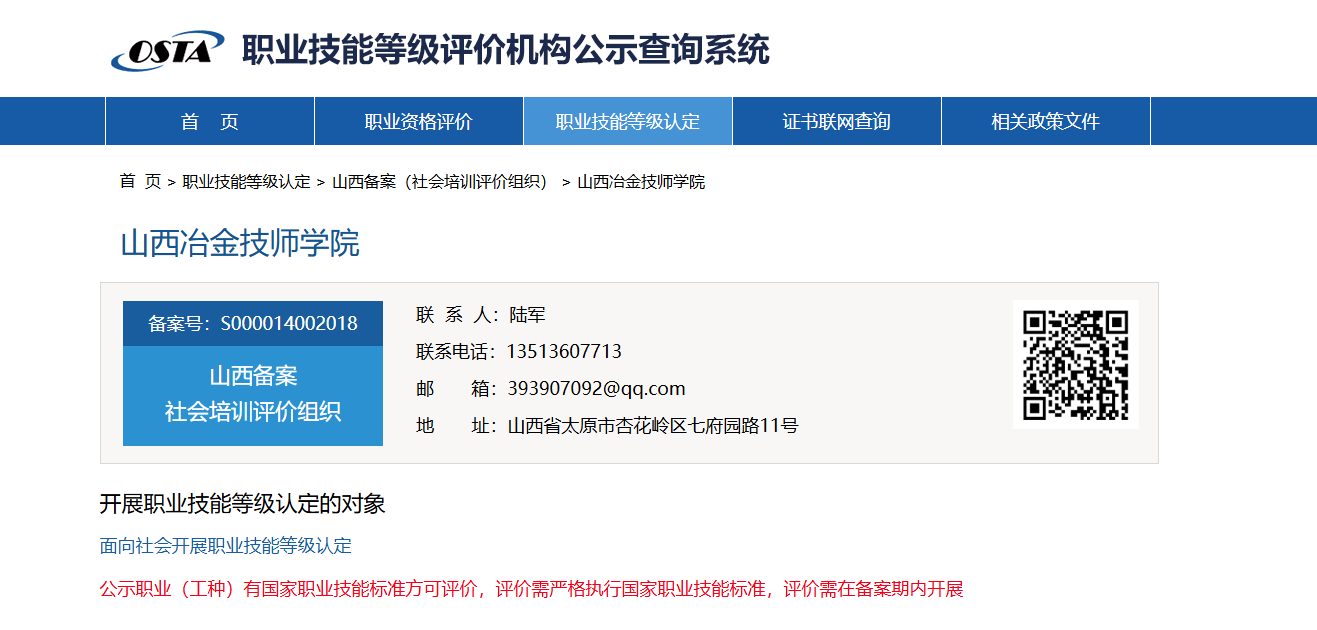Viewport: 1317px width, 630px height.
Task: Click the 备案号 S000014002018 badge
Action: click(x=253, y=323)
